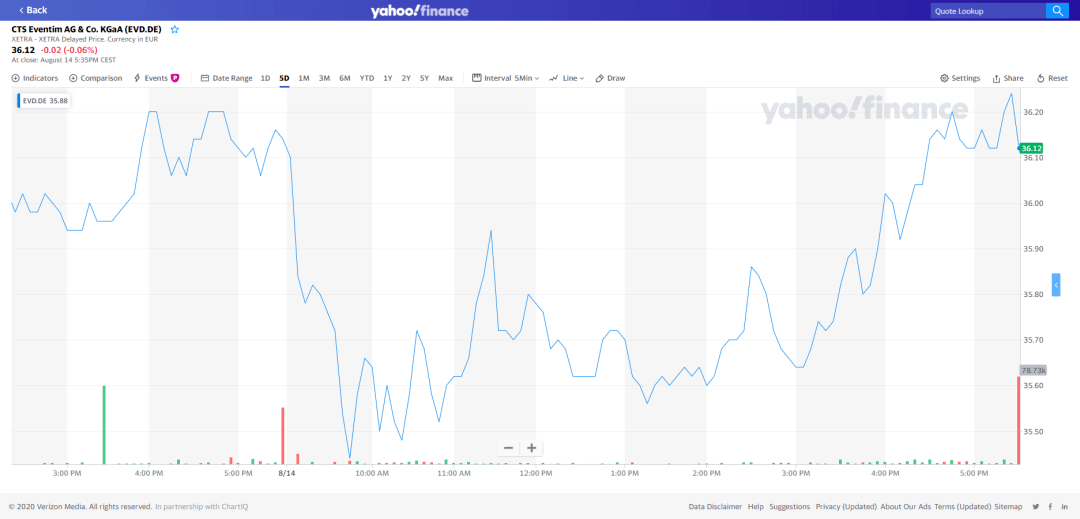The width and height of the screenshot is (1080, 519).
Task: Share the chart
Action: (1008, 78)
